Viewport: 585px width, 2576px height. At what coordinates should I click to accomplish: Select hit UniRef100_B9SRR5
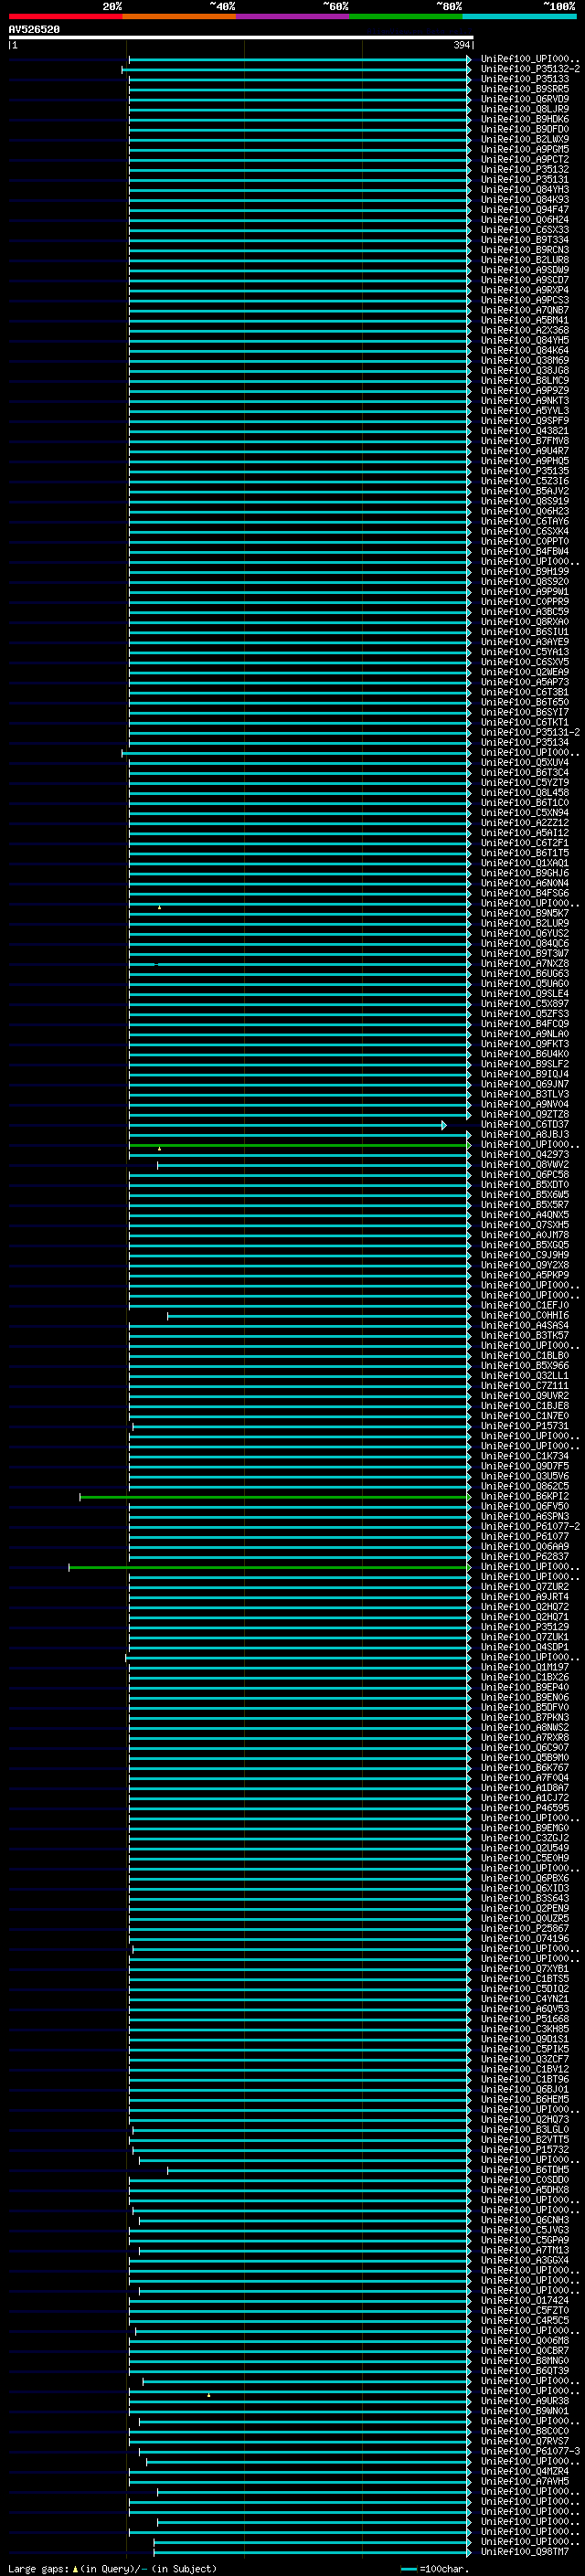(x=525, y=89)
